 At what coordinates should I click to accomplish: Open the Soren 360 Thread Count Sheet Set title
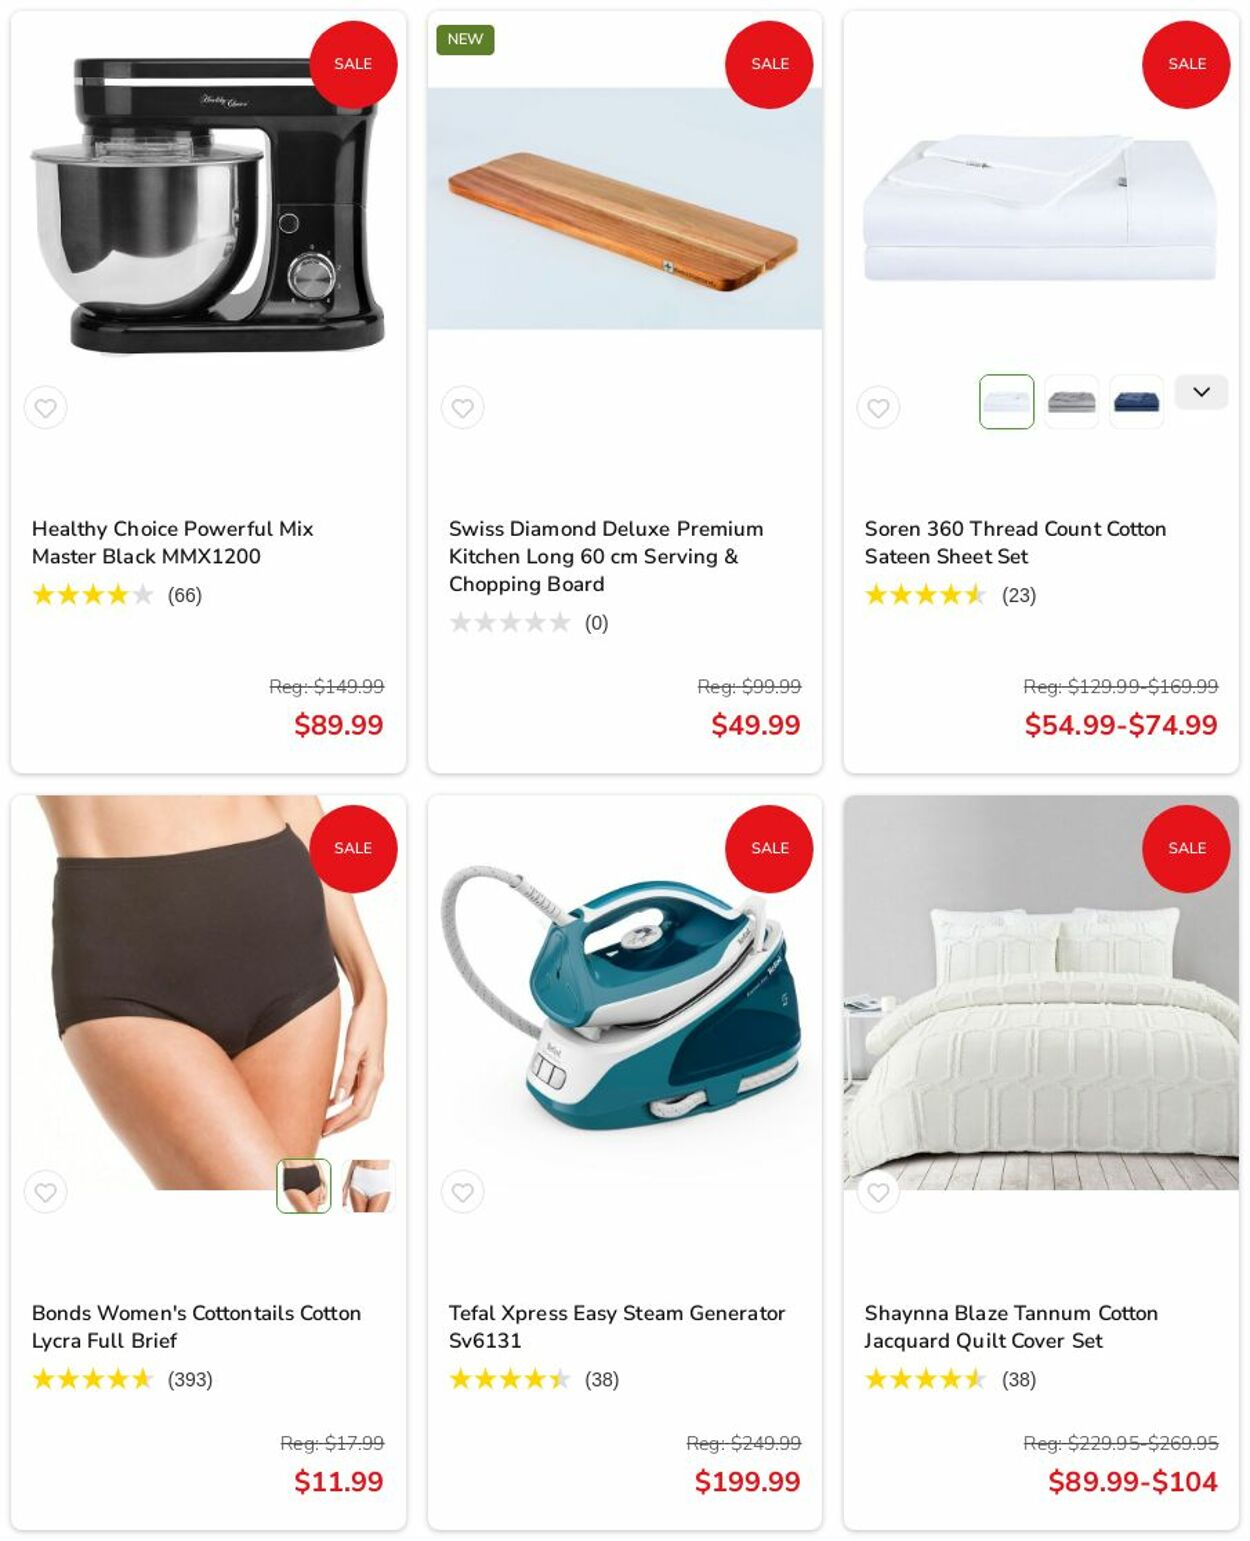click(x=1015, y=542)
